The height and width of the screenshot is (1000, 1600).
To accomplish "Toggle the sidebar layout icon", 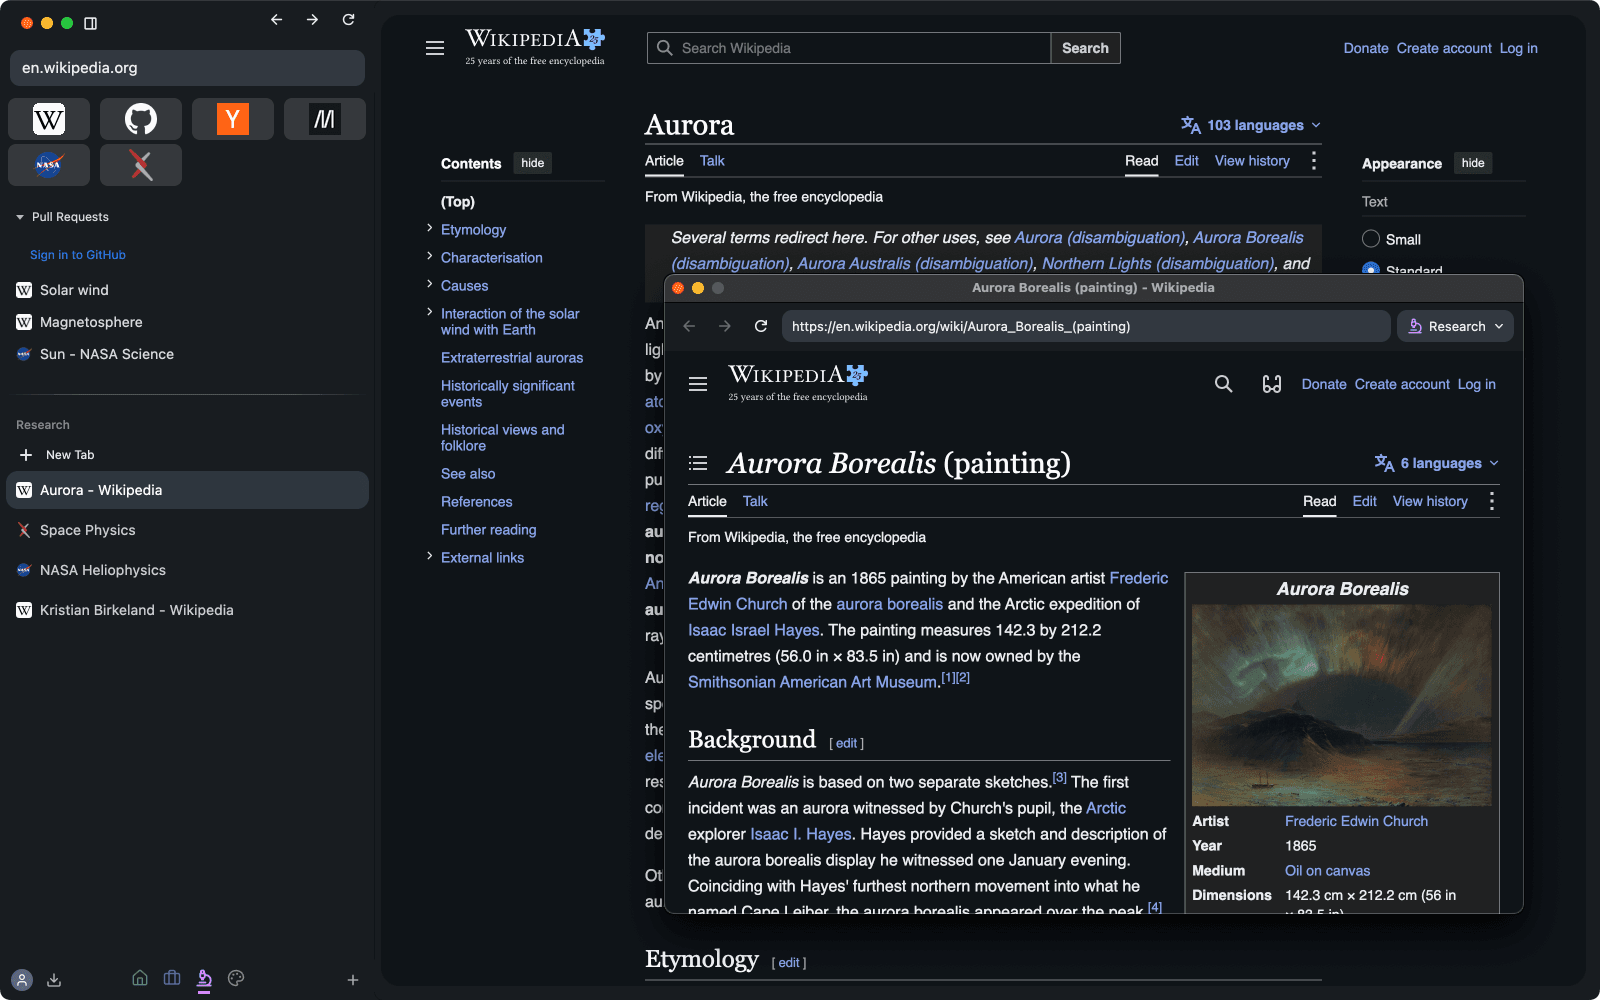I will click(91, 23).
